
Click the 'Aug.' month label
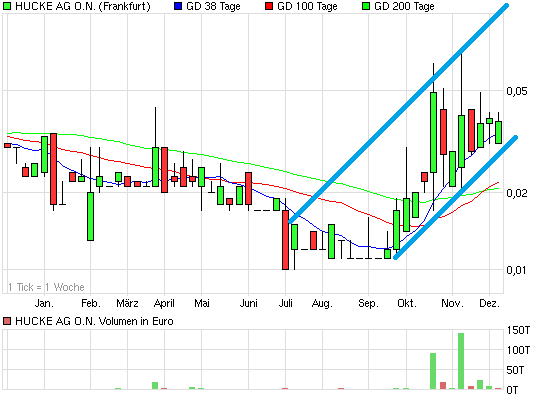pos(322,304)
